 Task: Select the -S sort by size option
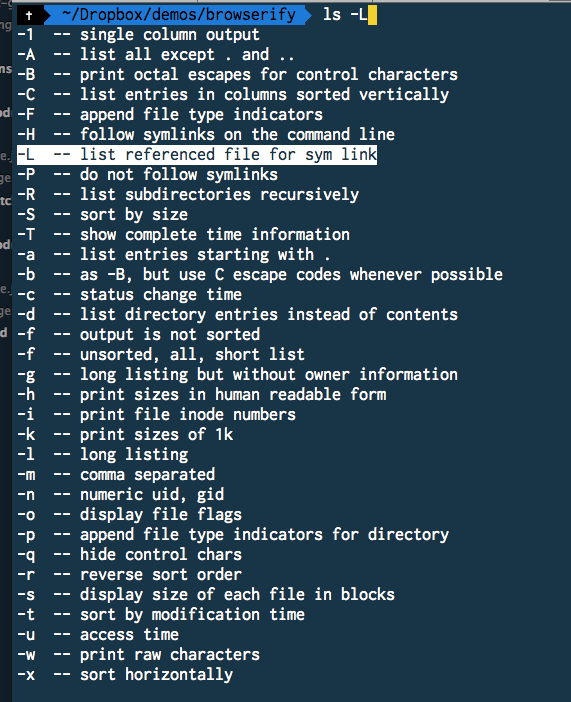pos(103,215)
